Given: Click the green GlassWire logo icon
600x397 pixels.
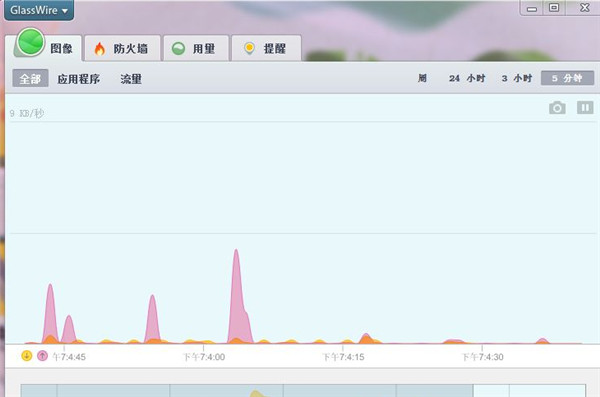Looking at the screenshot, I should click(31, 42).
